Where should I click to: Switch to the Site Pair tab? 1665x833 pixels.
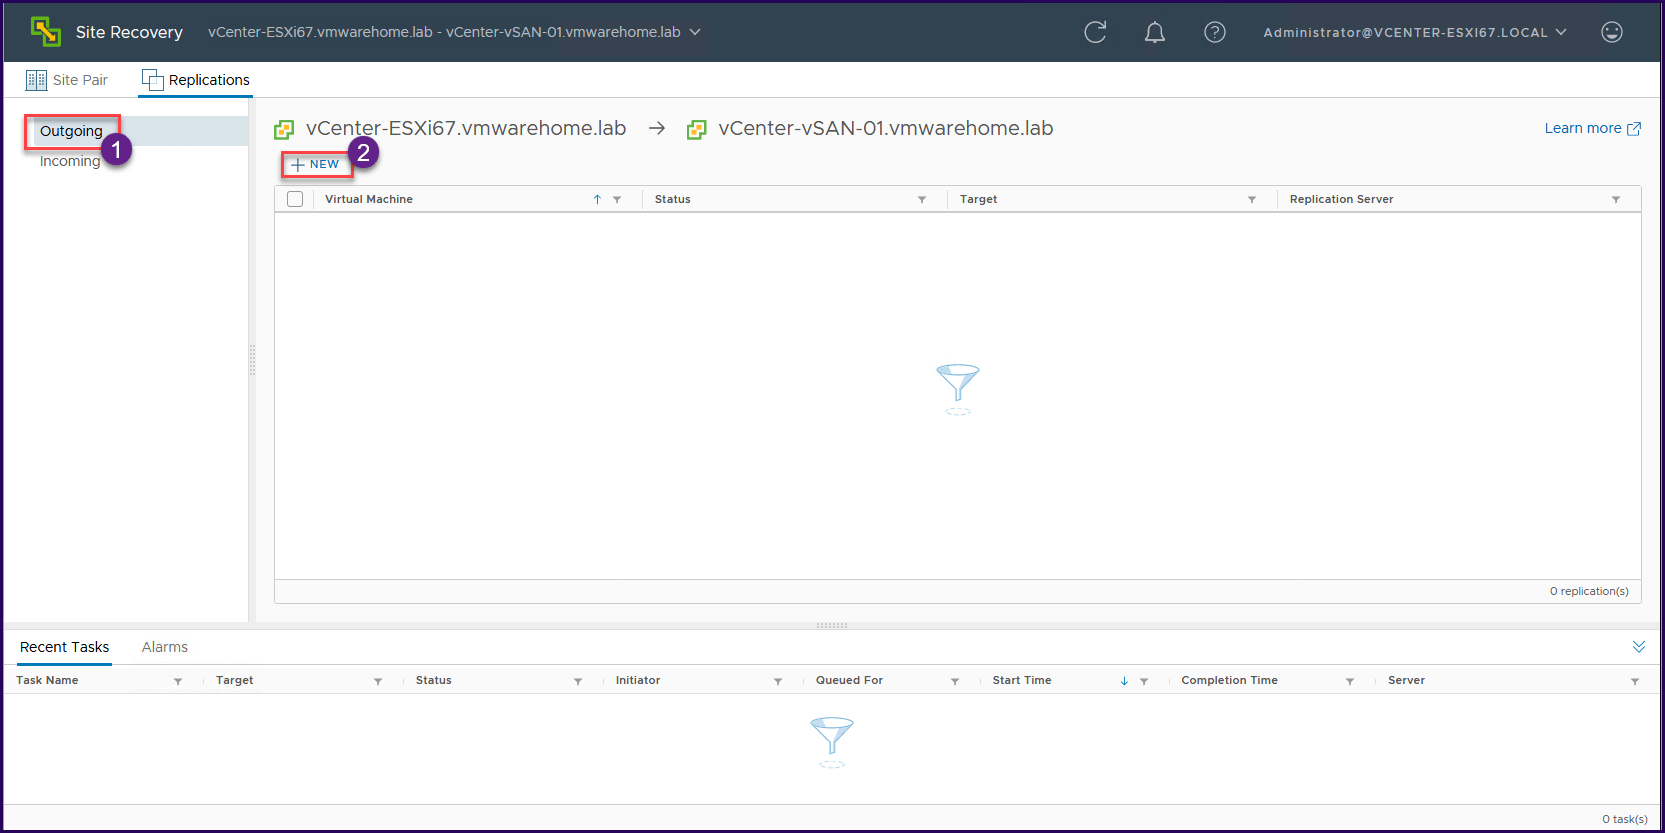(67, 80)
